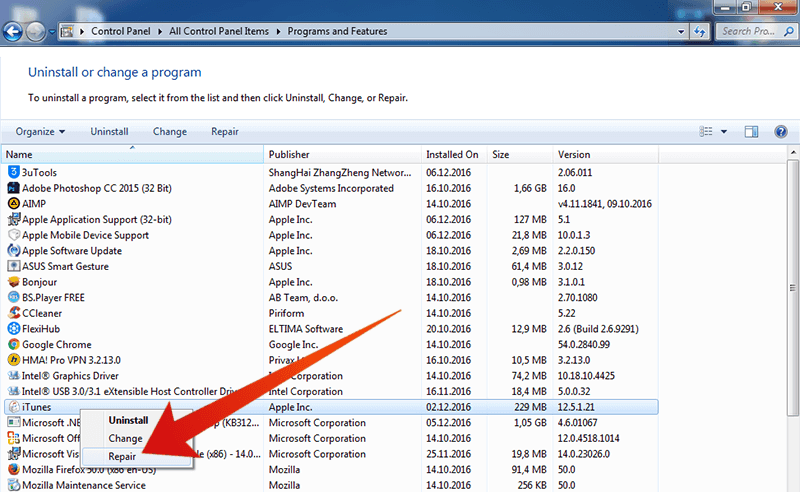Image resolution: width=800 pixels, height=492 pixels.
Task: Show the preview pane using toolbar icon
Action: (x=751, y=131)
